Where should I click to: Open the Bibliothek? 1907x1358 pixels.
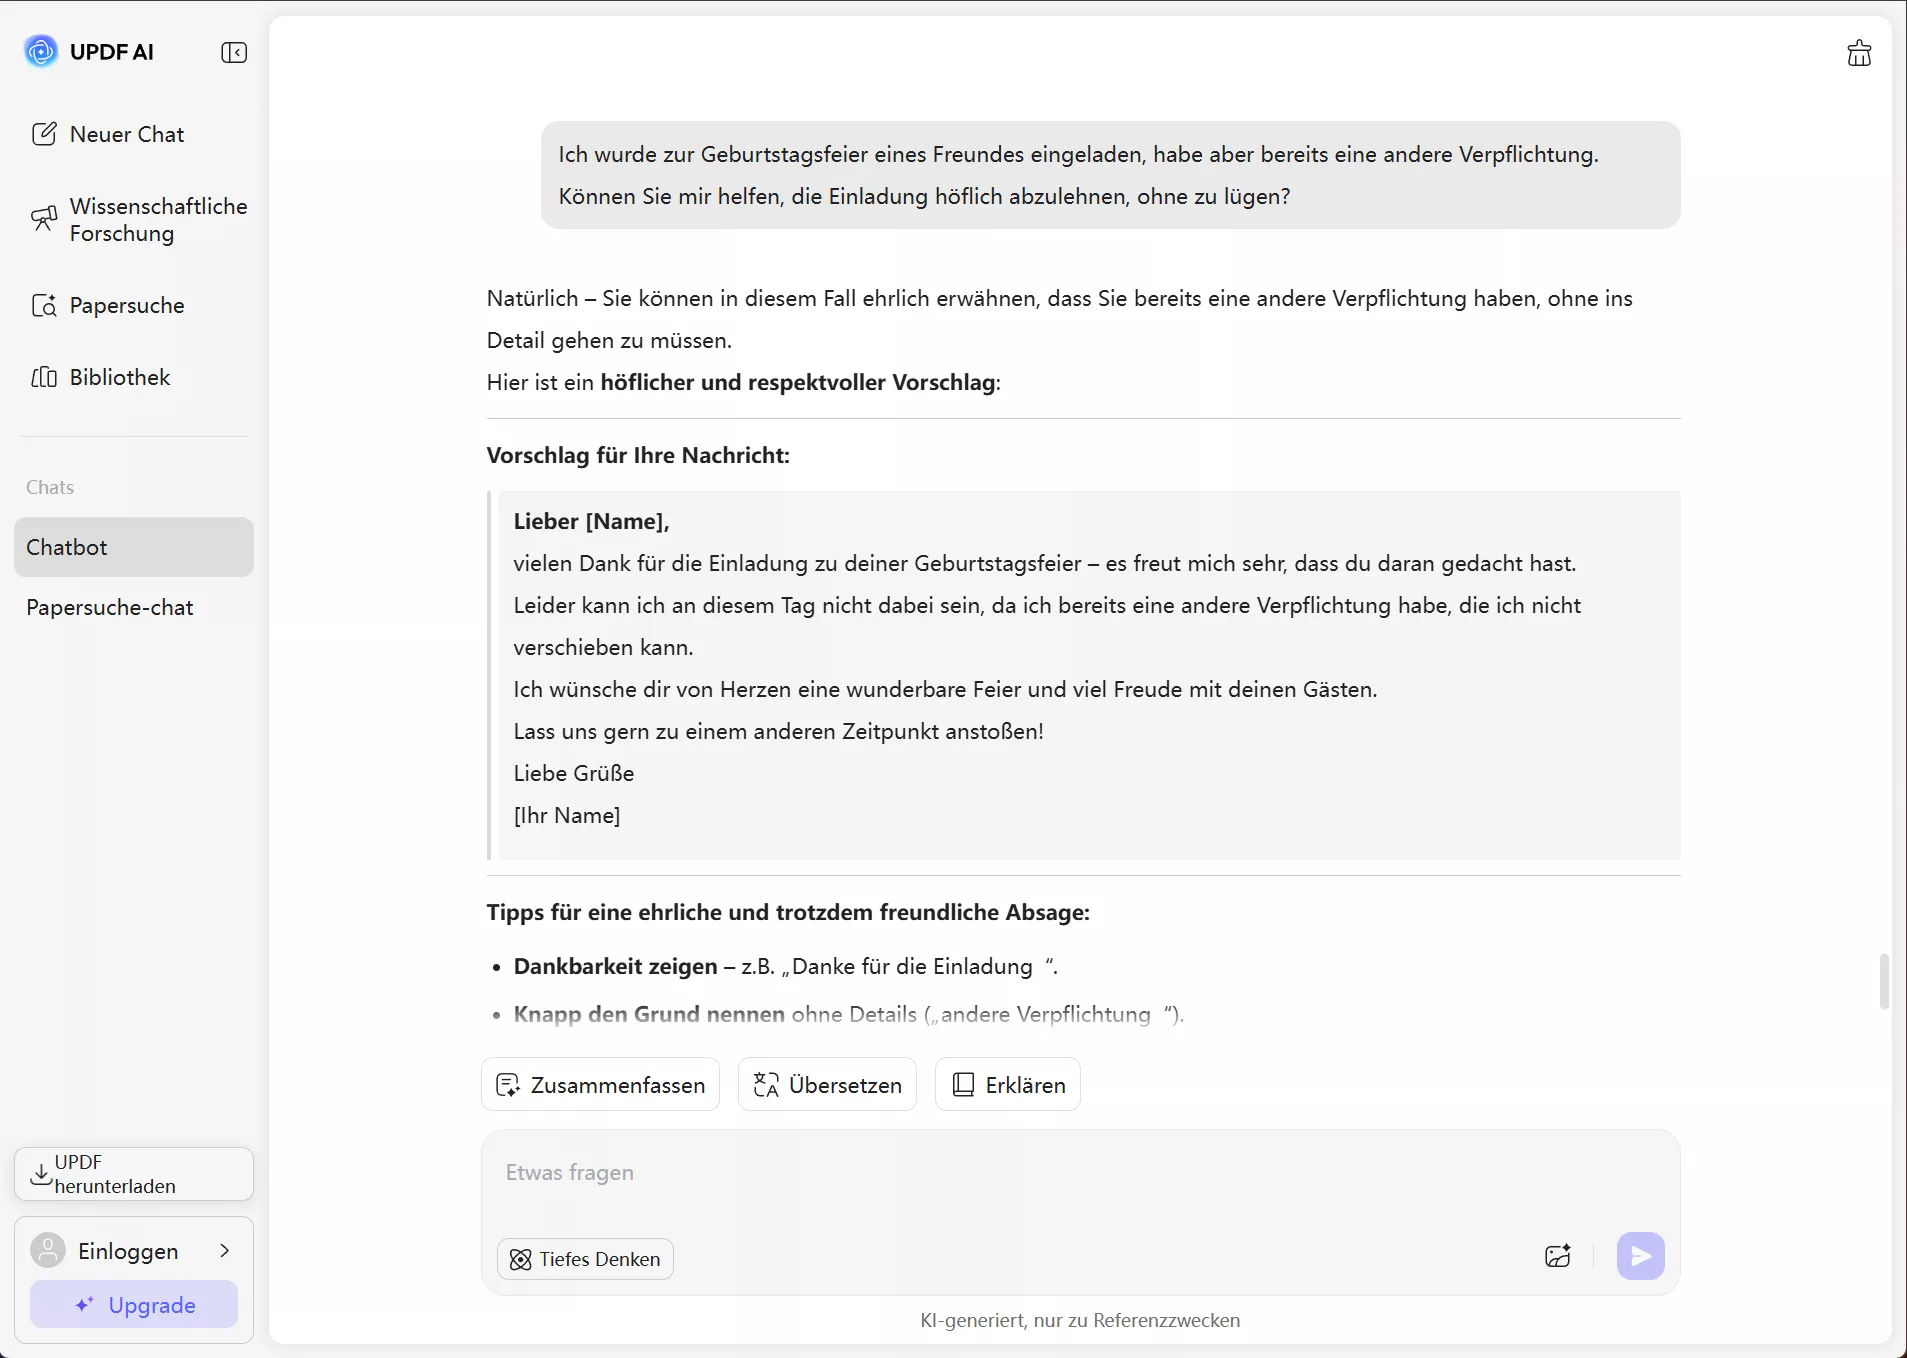(119, 377)
